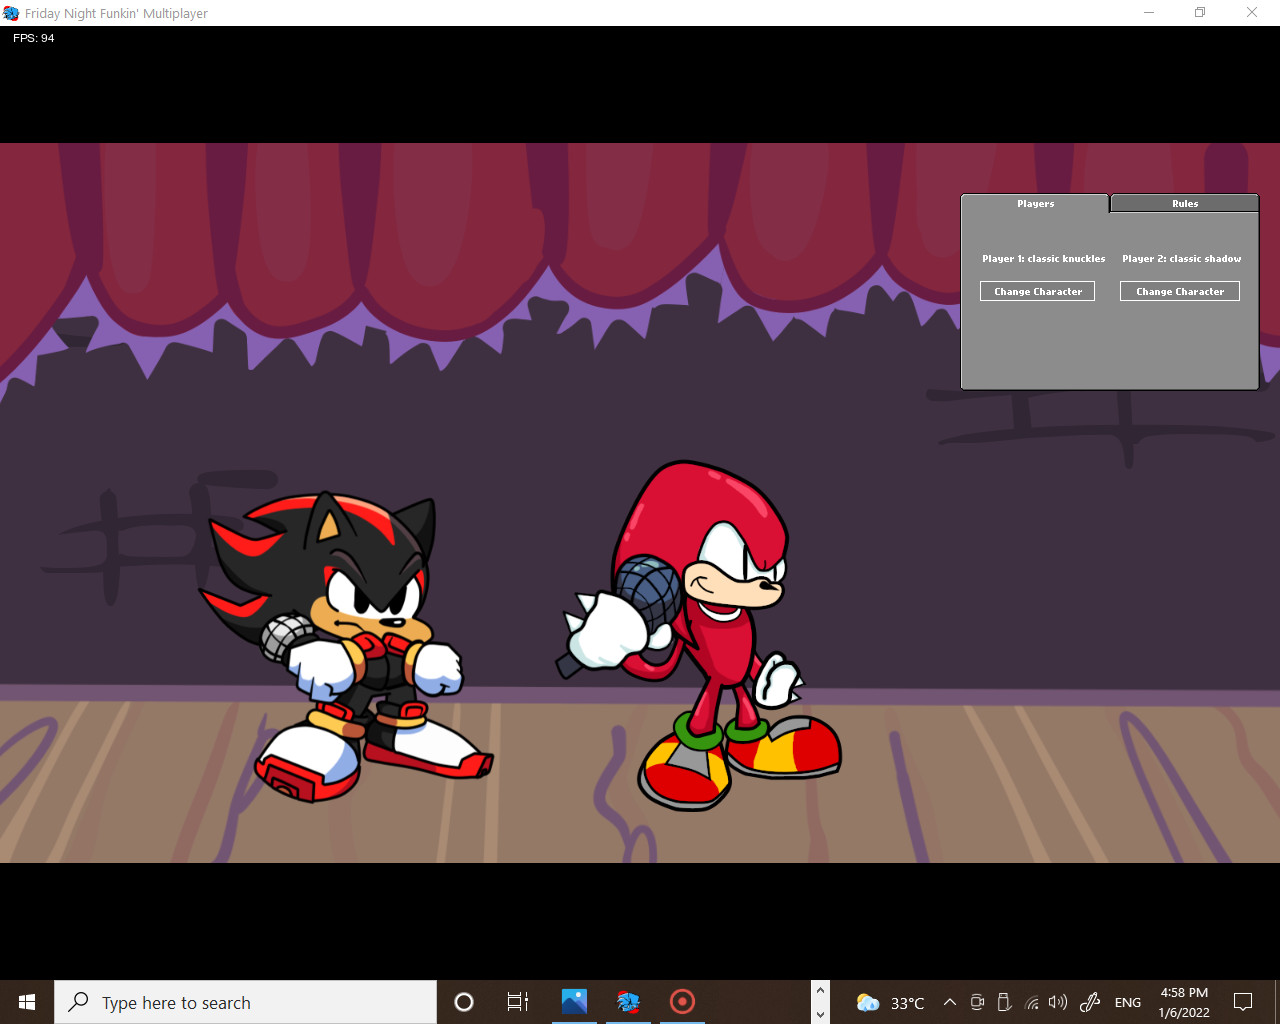This screenshot has width=1280, height=1024.
Task: Click the taskbar scroll down arrow
Action: (819, 1014)
